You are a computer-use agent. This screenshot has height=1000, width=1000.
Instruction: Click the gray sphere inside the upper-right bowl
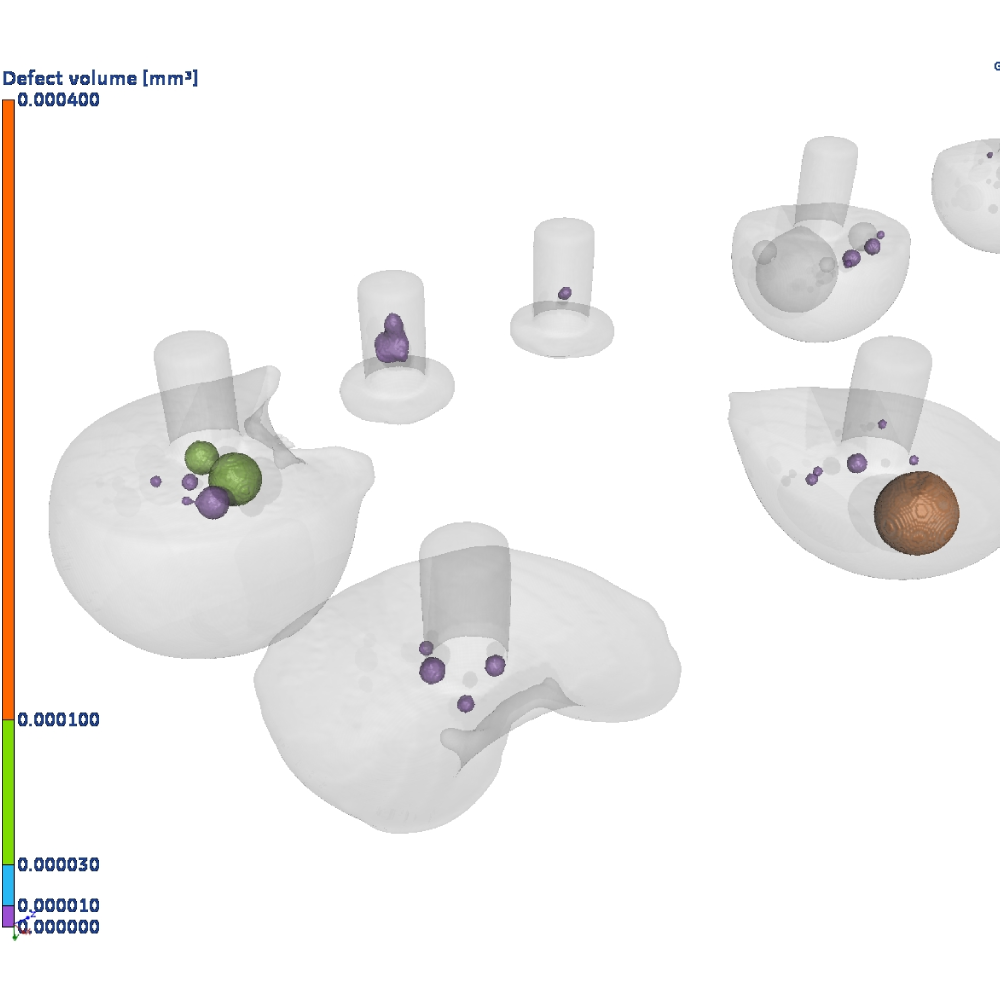coord(795,262)
